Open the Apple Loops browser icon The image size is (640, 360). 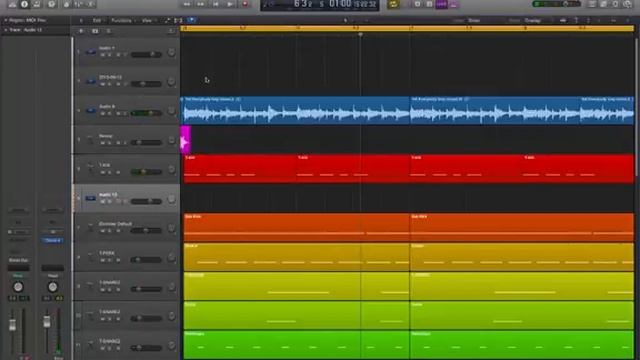(x=616, y=4)
